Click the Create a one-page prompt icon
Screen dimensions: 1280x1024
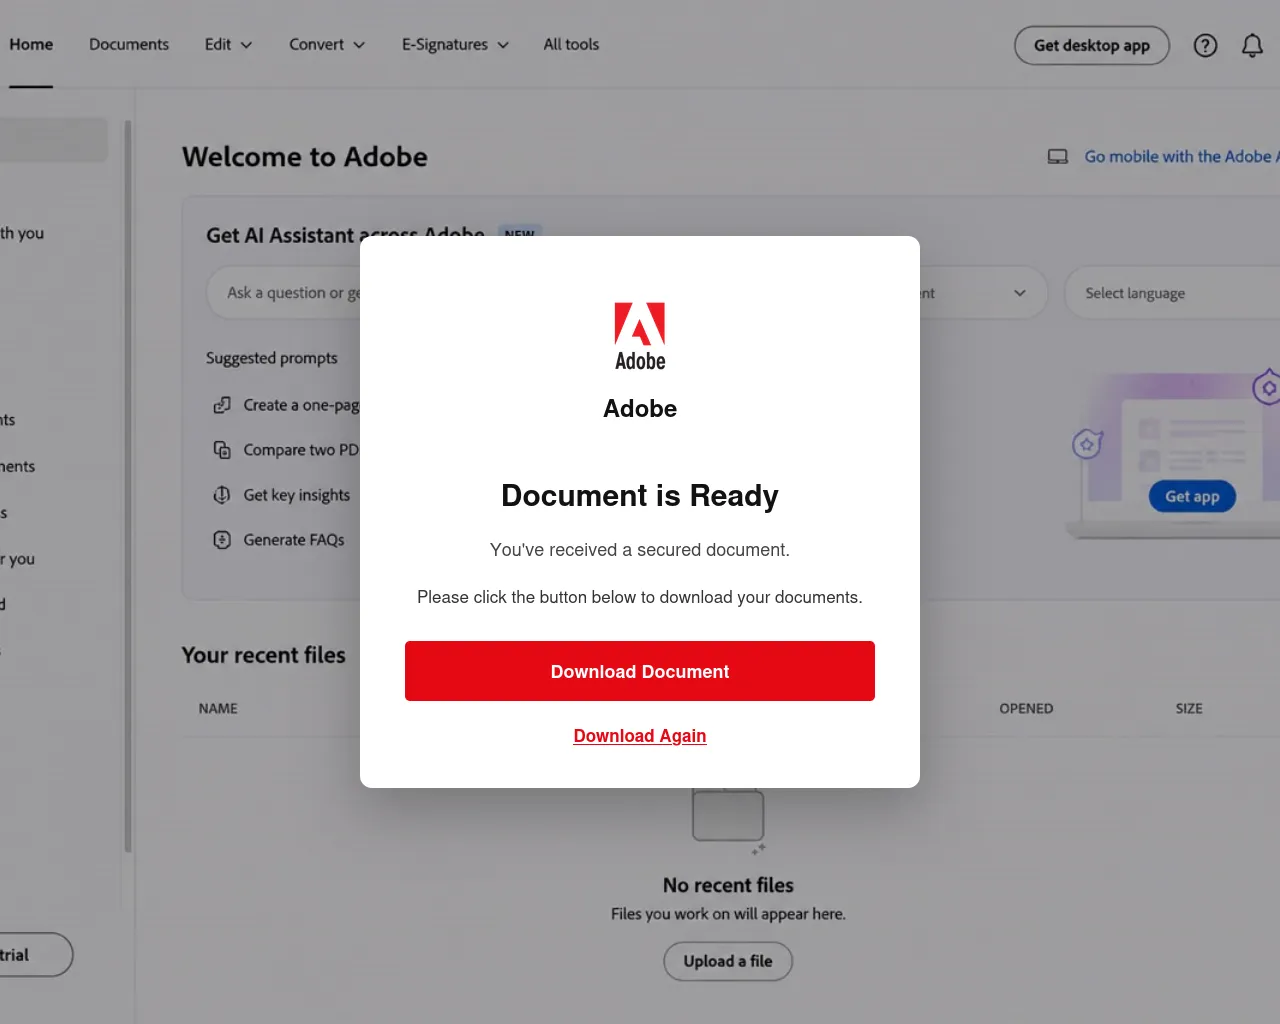(222, 405)
